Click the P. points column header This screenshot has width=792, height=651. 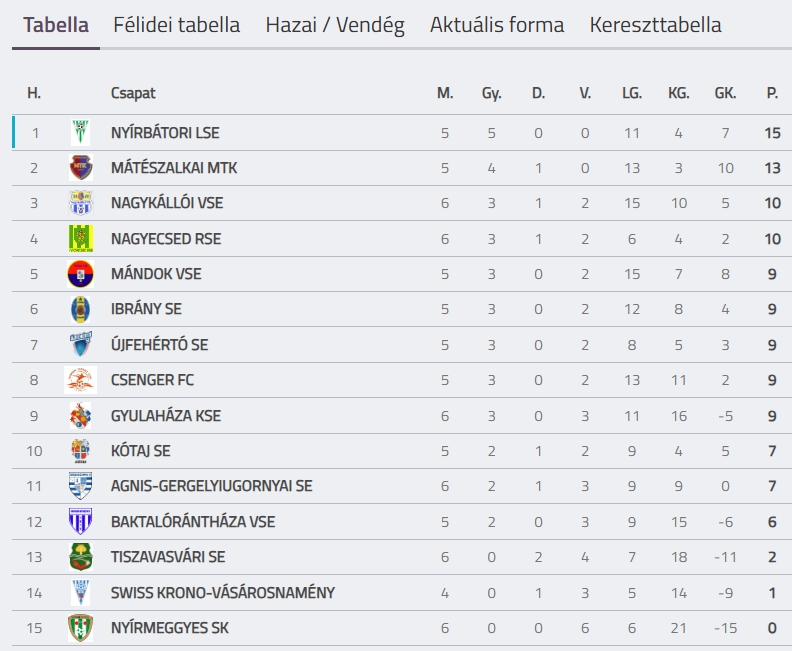tap(772, 93)
